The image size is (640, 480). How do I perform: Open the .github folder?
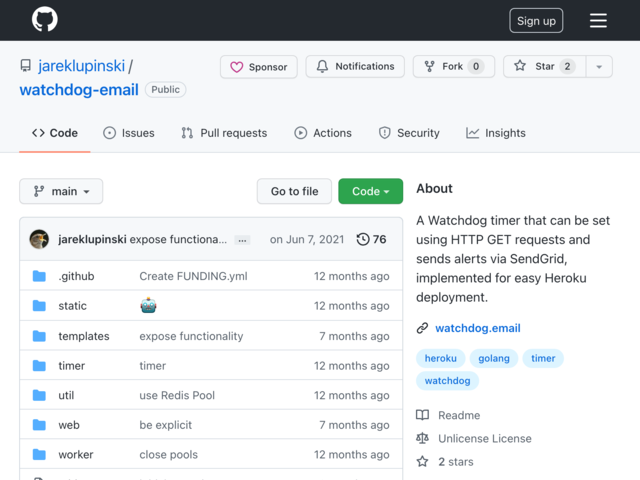point(76,276)
